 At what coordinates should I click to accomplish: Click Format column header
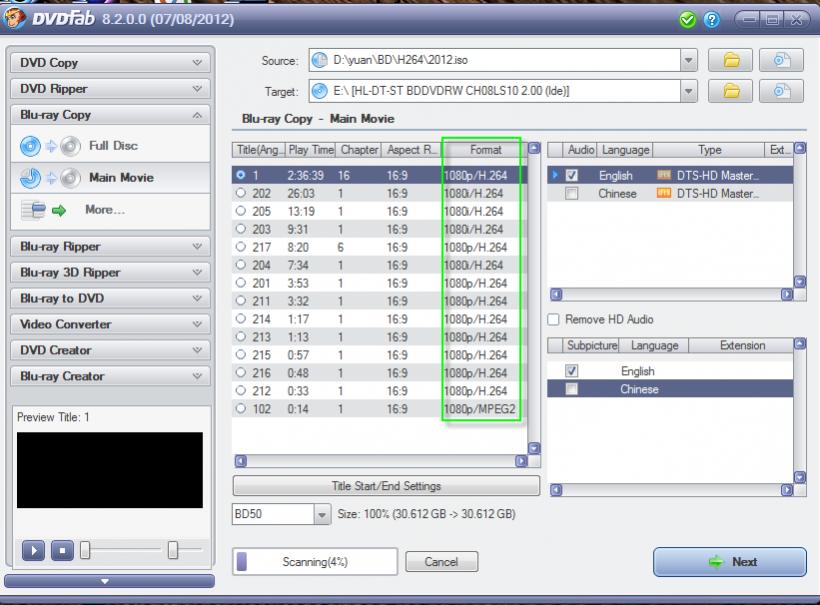click(x=485, y=150)
